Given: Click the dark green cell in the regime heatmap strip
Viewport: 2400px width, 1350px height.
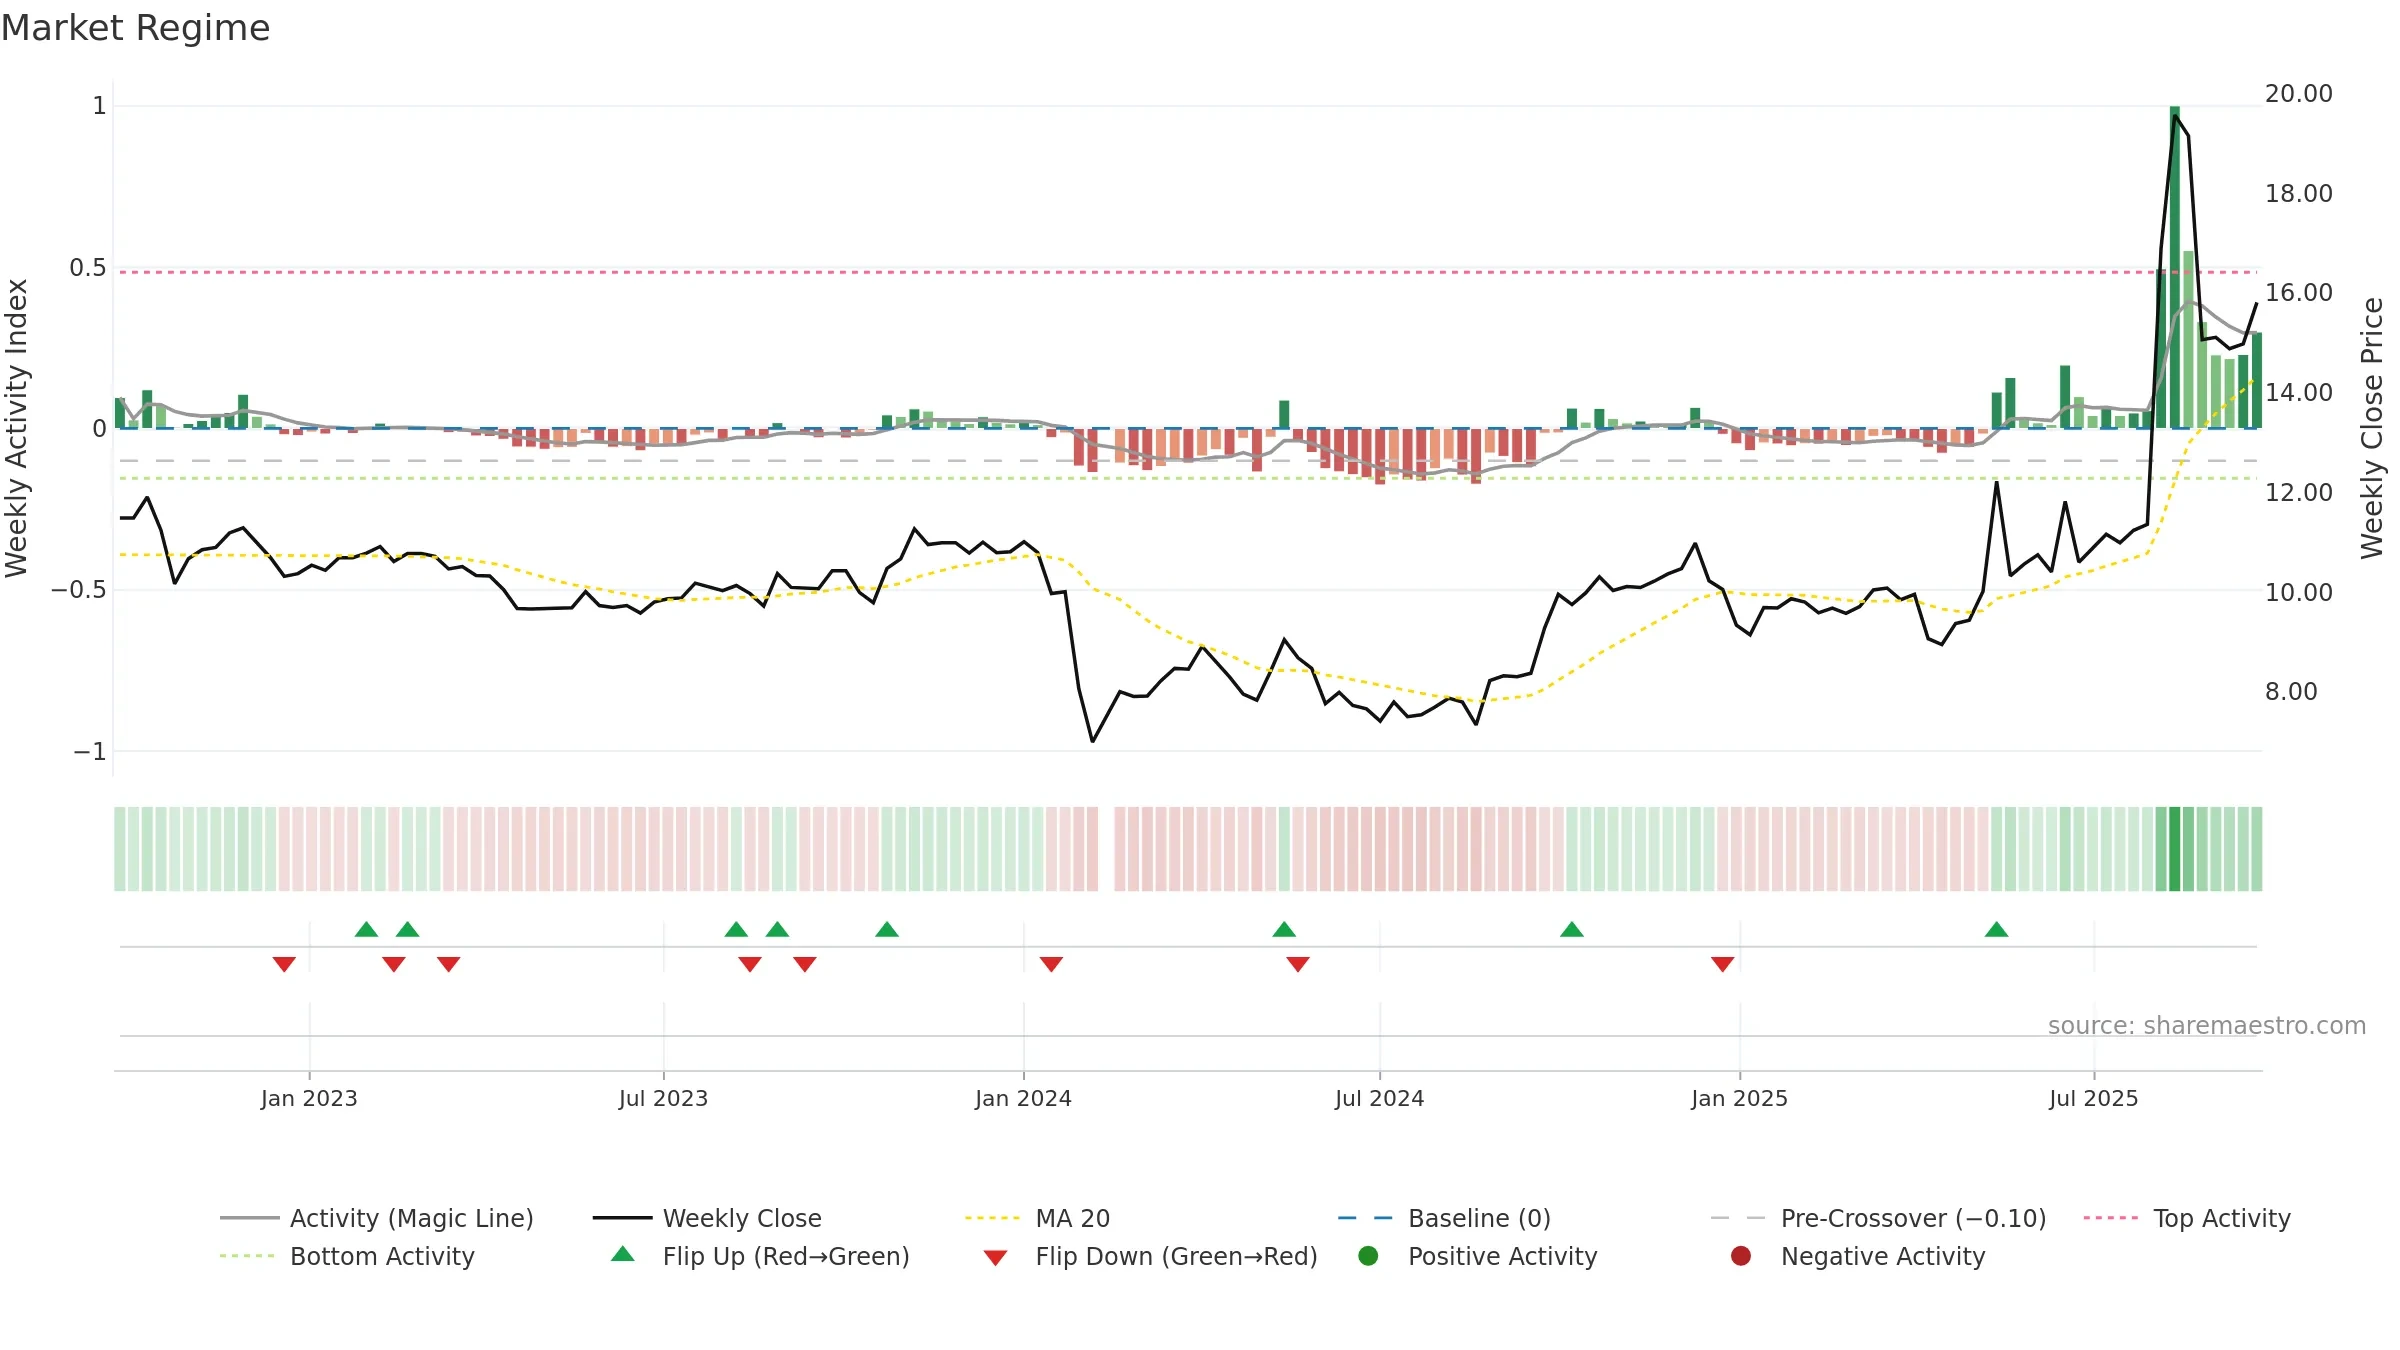Looking at the screenshot, I should coord(2175,849).
